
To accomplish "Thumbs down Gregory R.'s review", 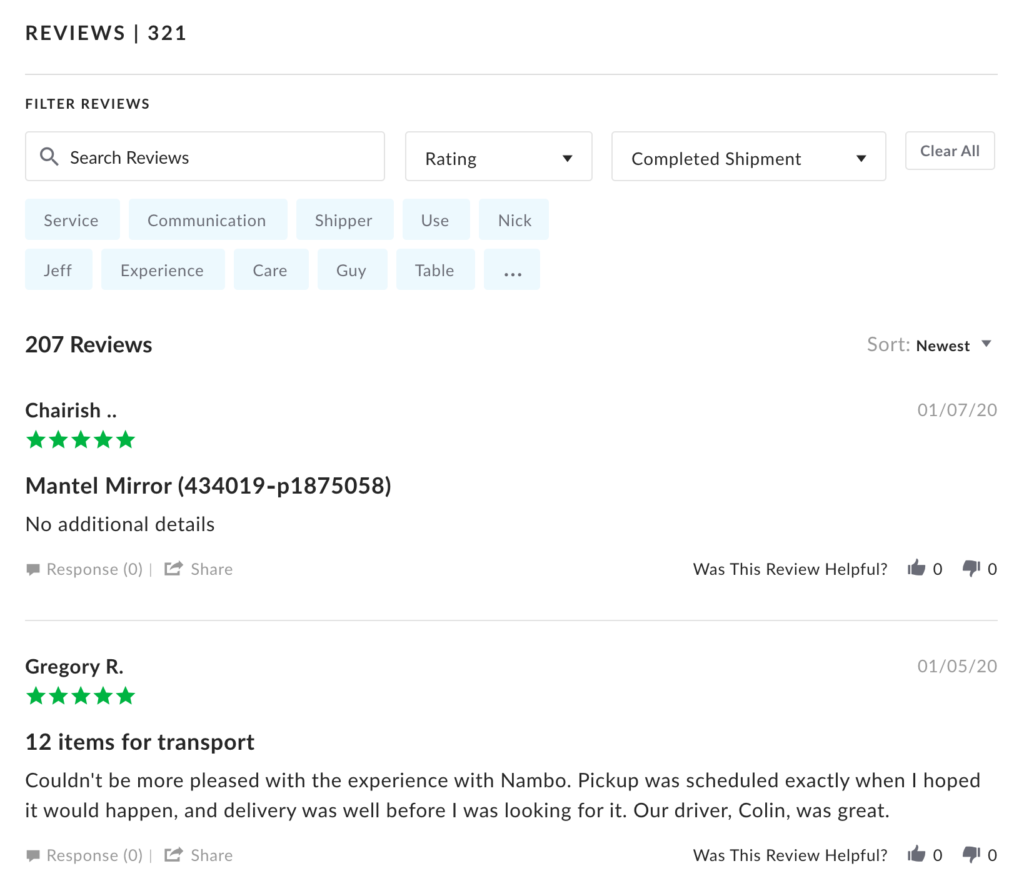I will [x=971, y=855].
